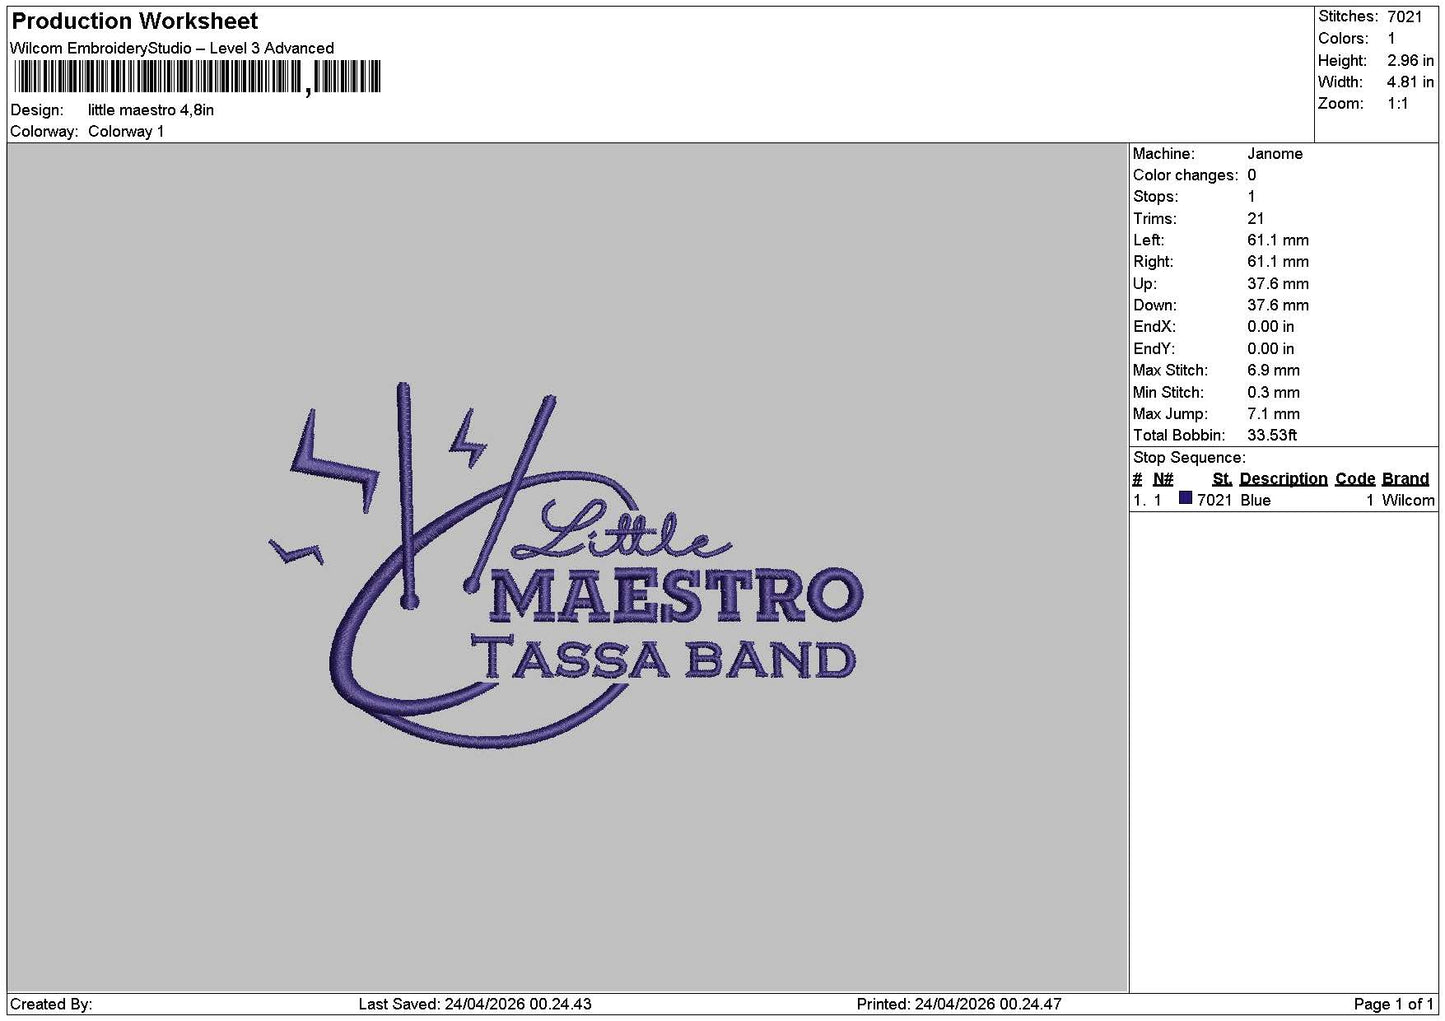Click the 'Right:' label
The image size is (1445, 1021).
click(1153, 262)
